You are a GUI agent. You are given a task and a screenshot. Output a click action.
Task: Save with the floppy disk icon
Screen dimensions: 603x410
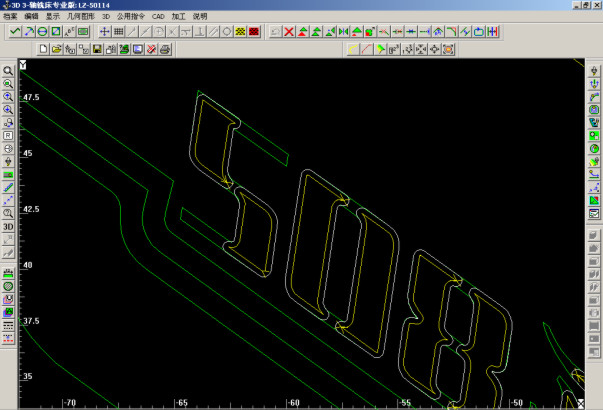[97, 49]
